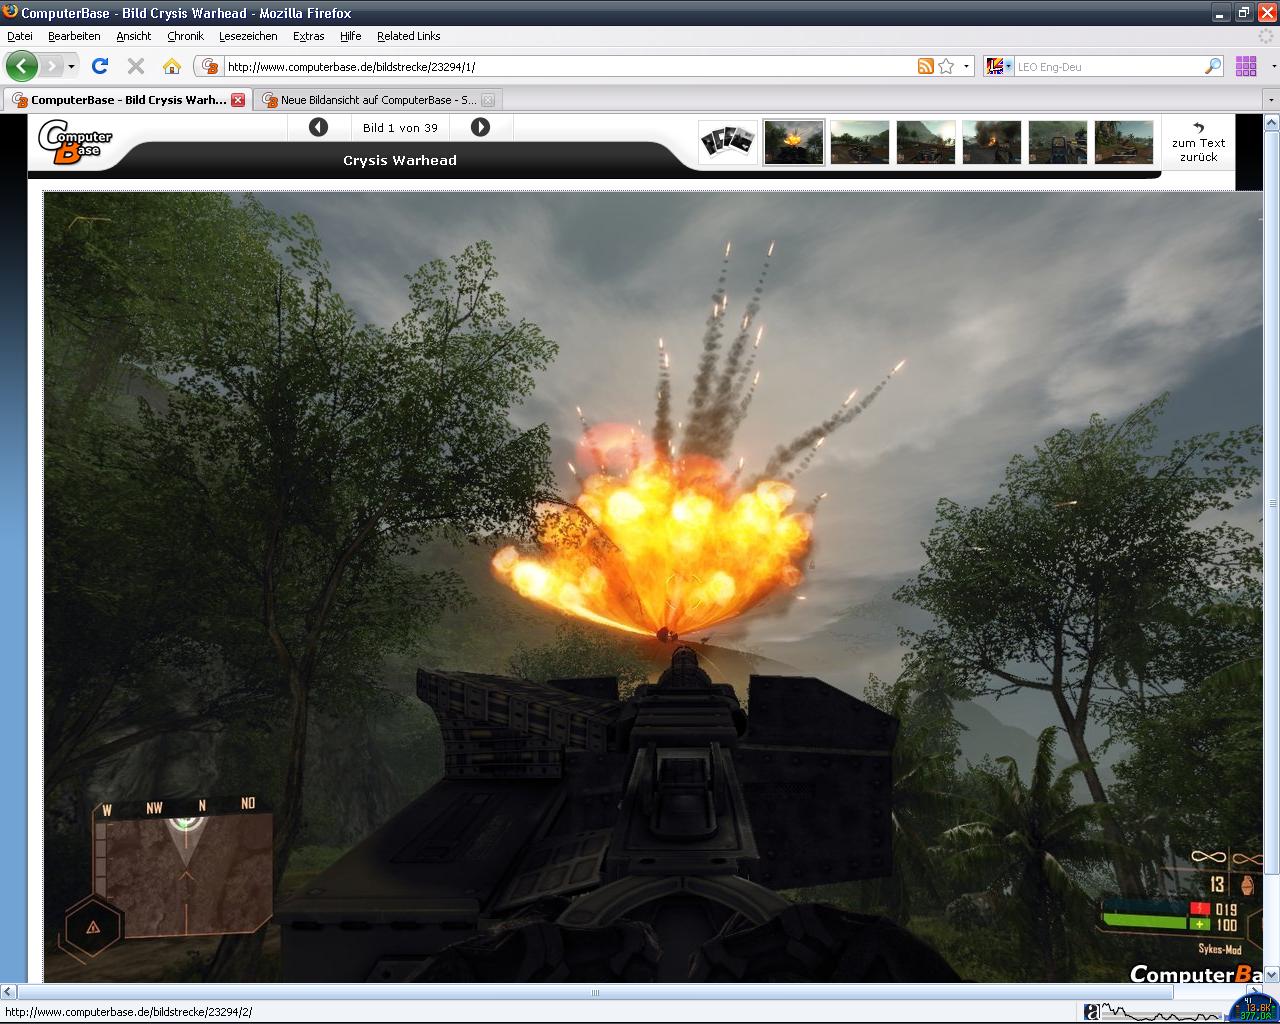Click the ComputerBase logo

(75, 141)
